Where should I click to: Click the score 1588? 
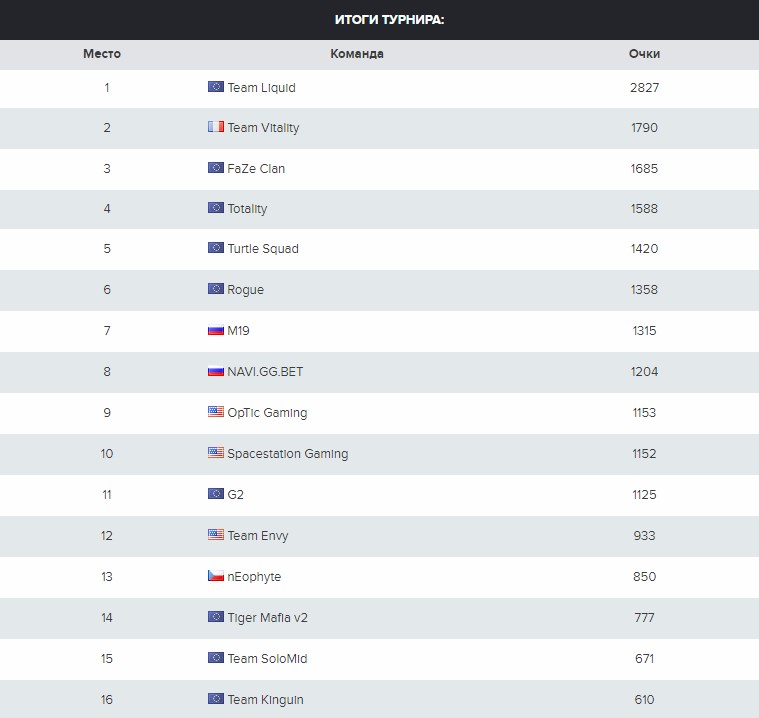point(644,209)
